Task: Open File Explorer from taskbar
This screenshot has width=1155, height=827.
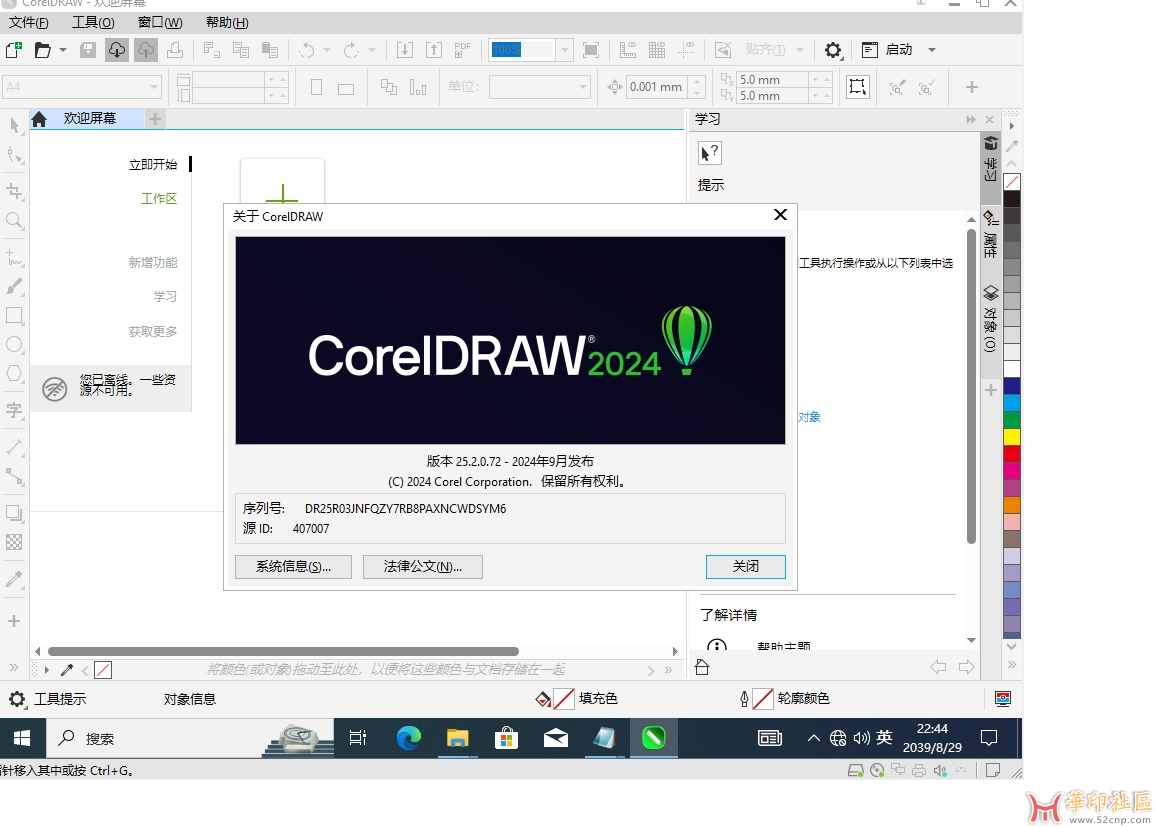Action: pos(457,738)
